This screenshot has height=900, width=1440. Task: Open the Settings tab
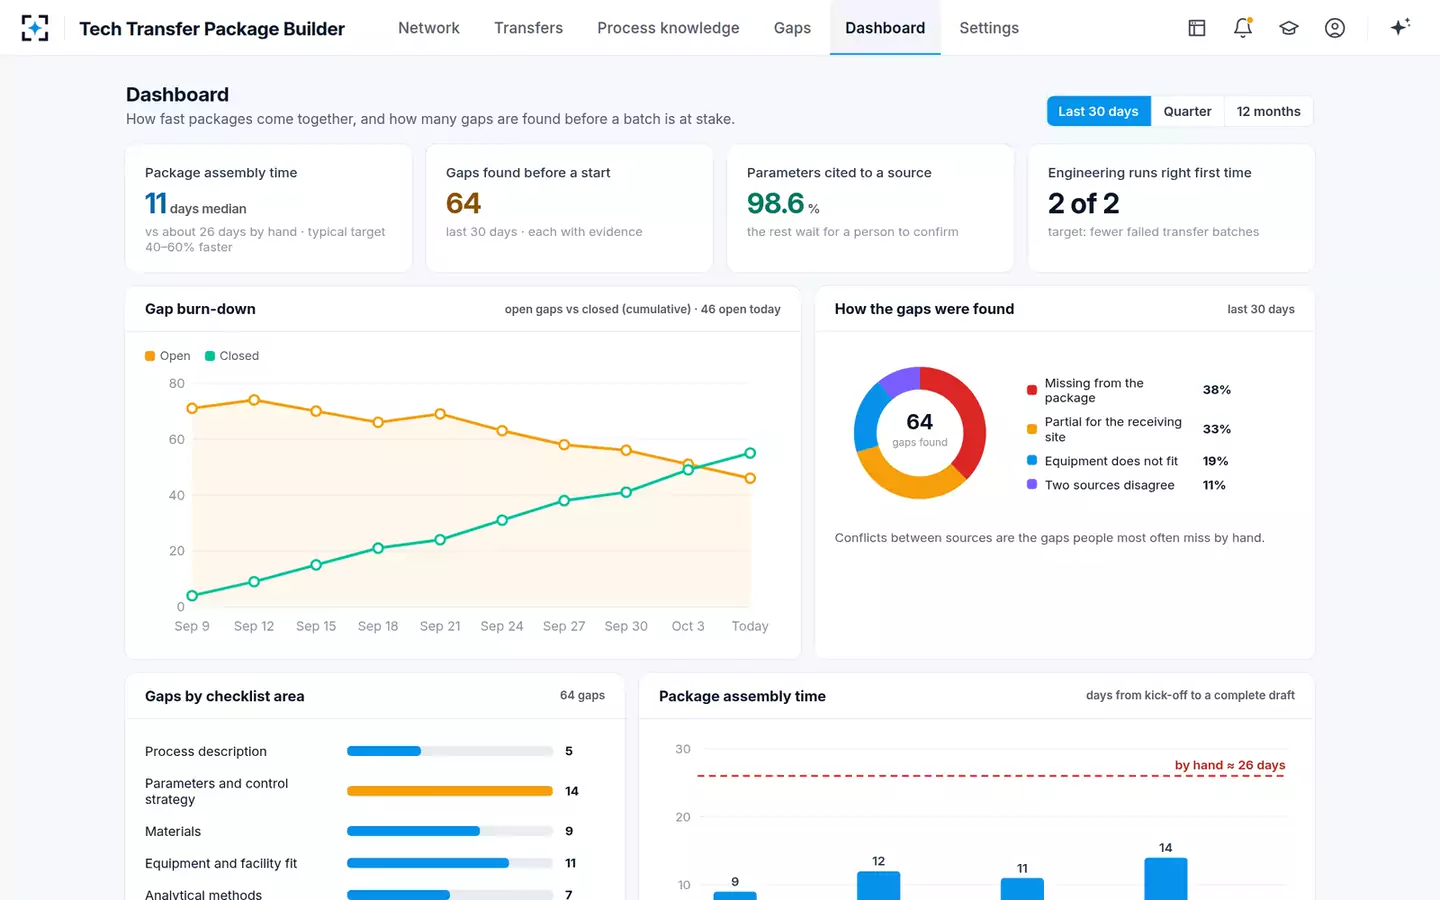pos(989,28)
